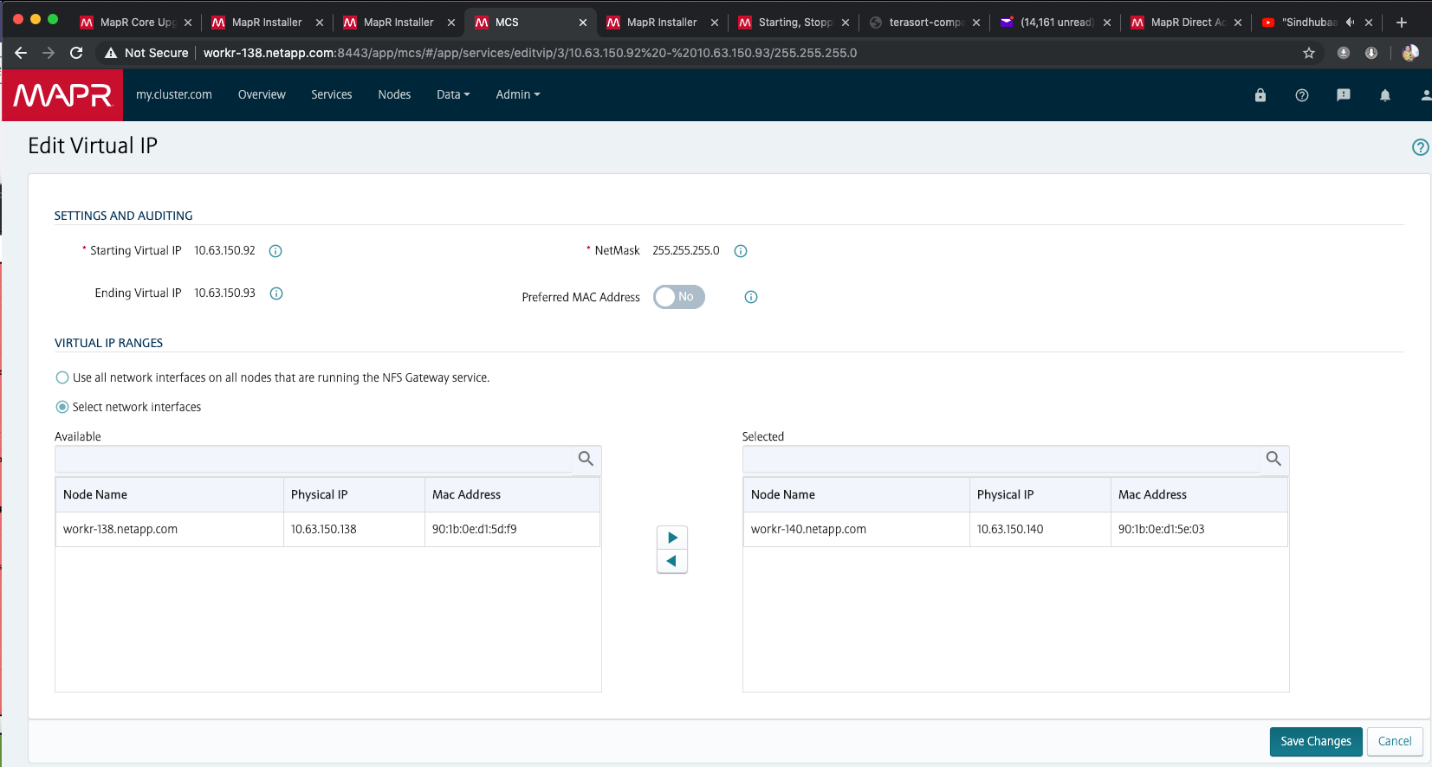This screenshot has width=1432, height=767.
Task: Toggle the Preferred MAC Address switch
Action: tap(679, 297)
